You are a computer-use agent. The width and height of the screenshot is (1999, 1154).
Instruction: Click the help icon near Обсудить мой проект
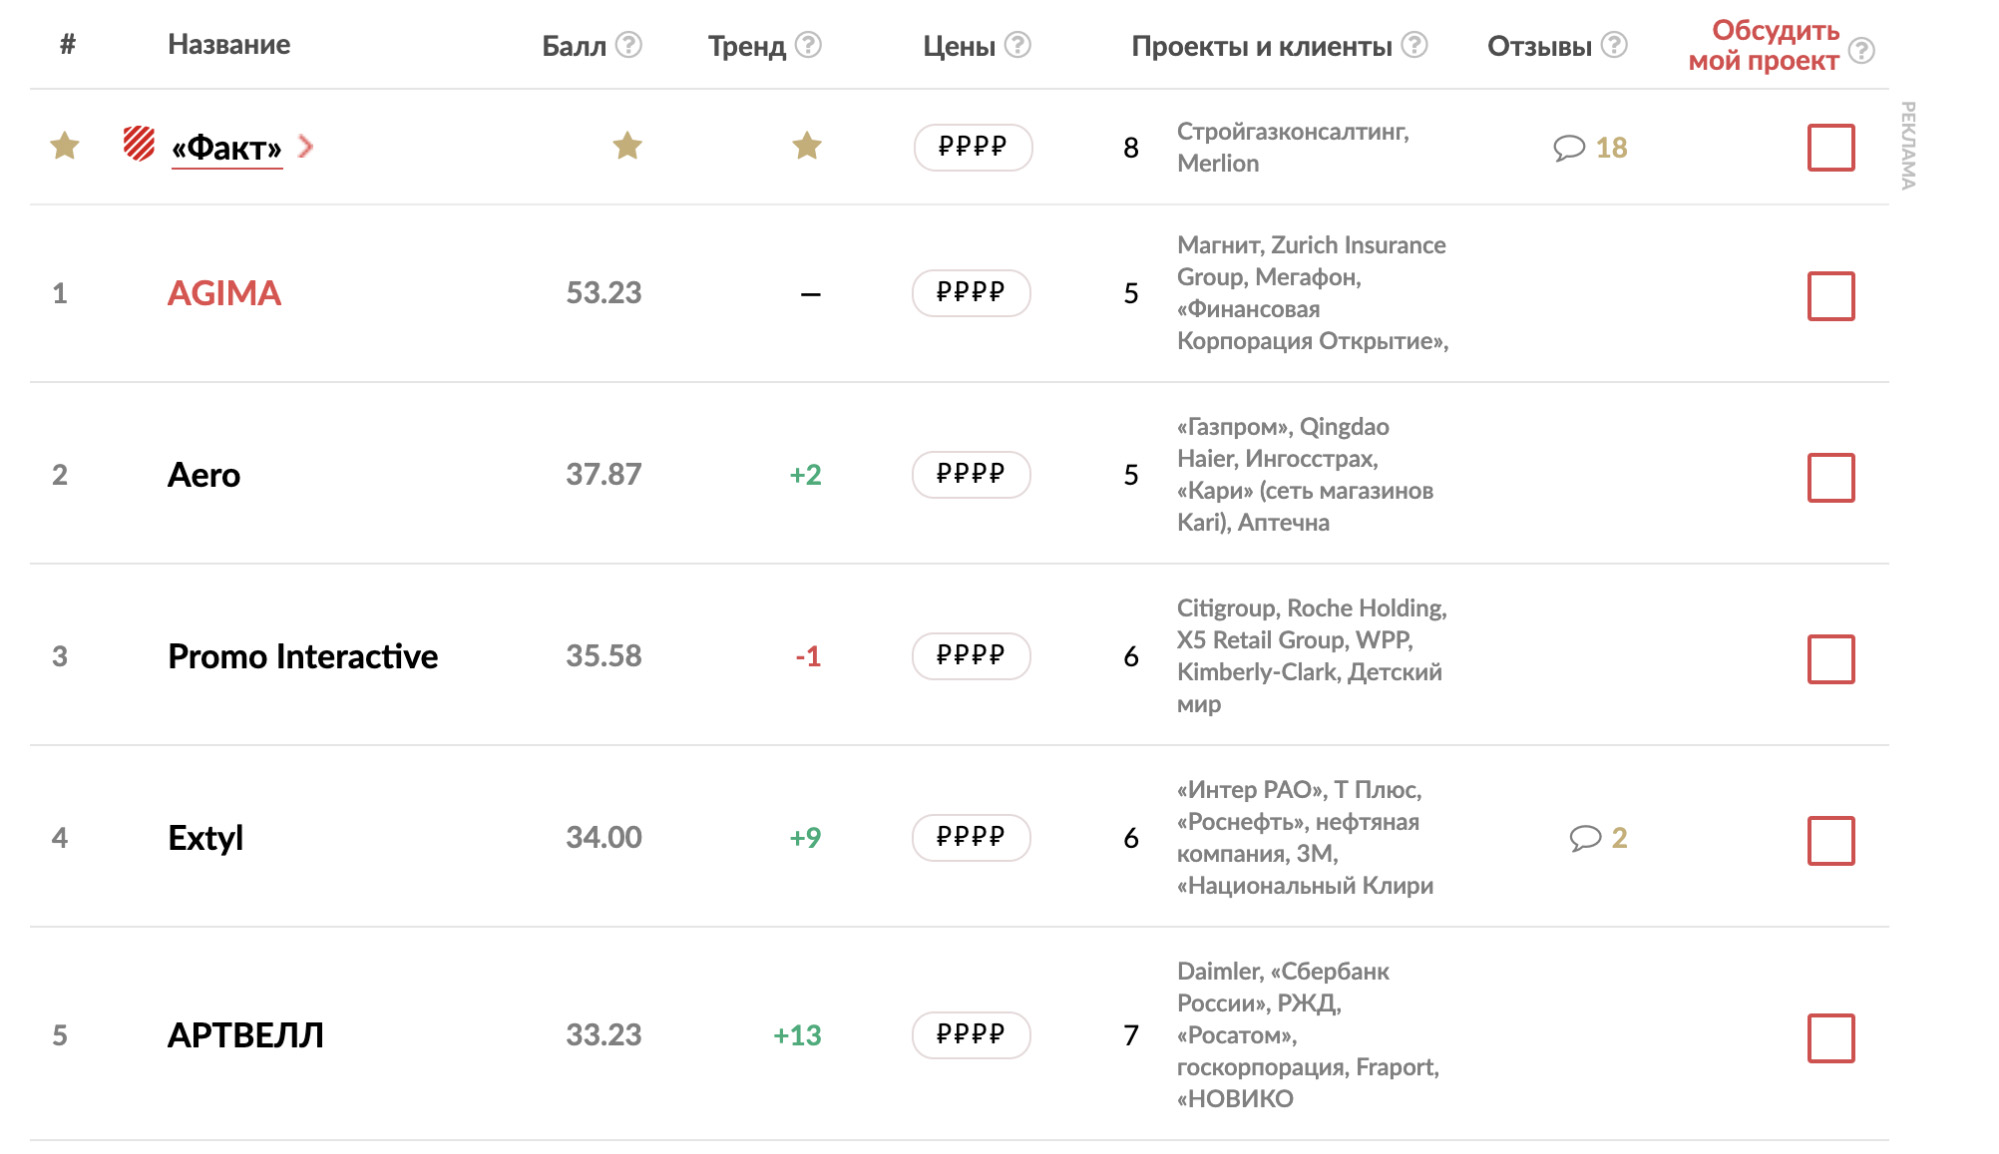[x=1861, y=51]
